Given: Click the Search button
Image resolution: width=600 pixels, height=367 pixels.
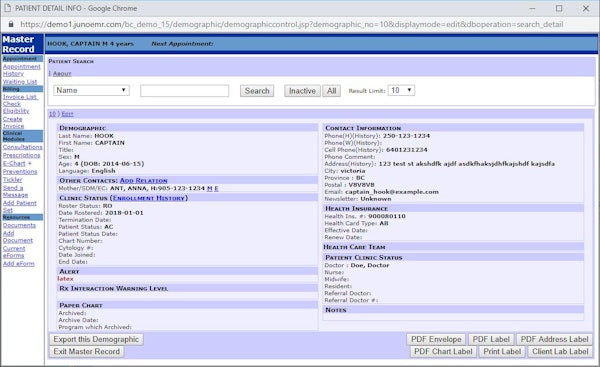Looking at the screenshot, I should 257,91.
